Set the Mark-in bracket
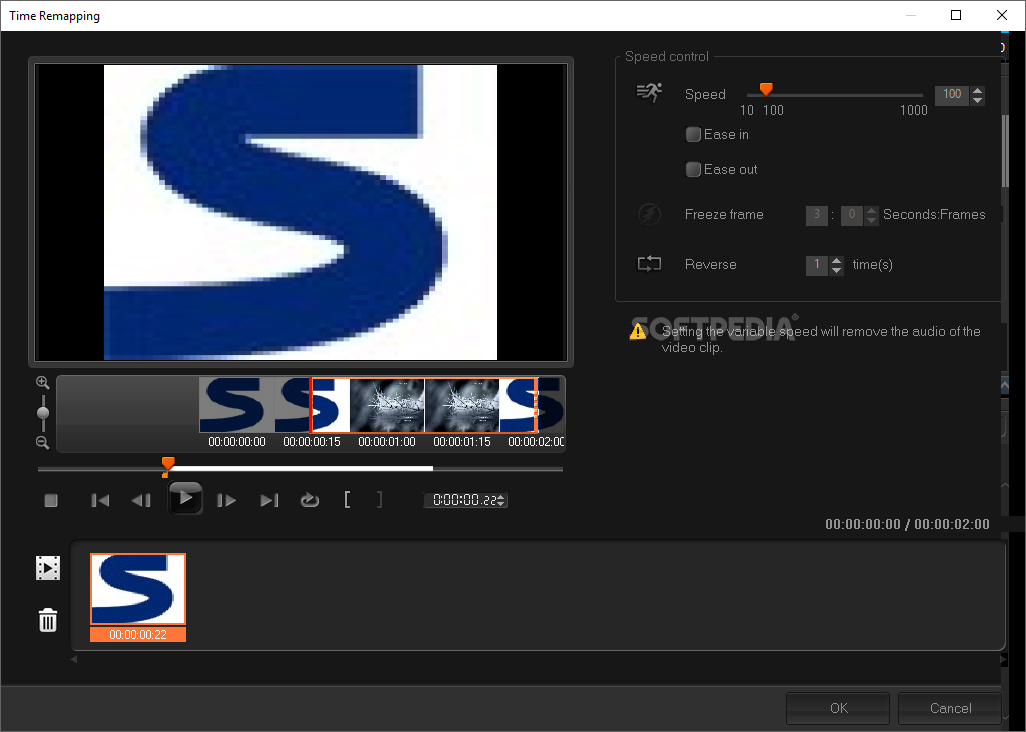 tap(347, 500)
